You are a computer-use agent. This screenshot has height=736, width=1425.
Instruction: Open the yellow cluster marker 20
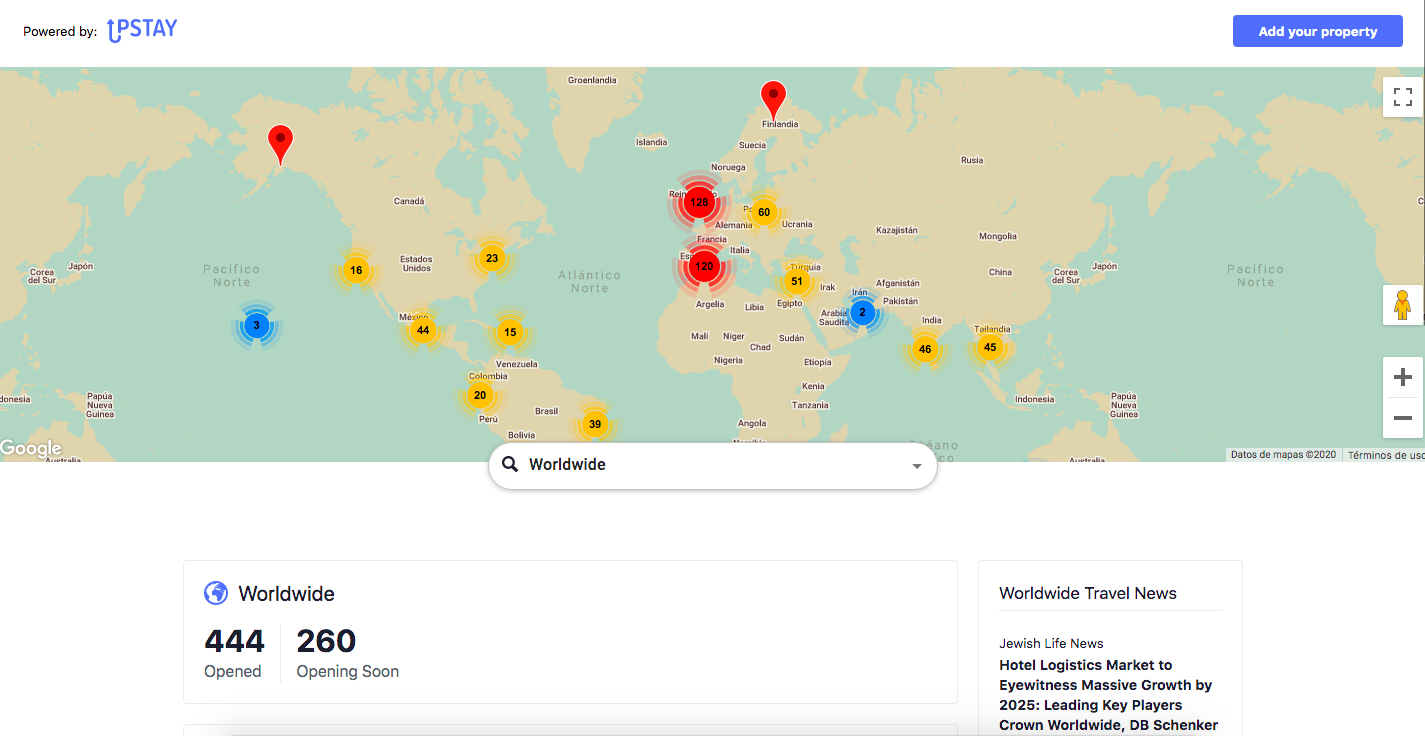pyautogui.click(x=480, y=395)
